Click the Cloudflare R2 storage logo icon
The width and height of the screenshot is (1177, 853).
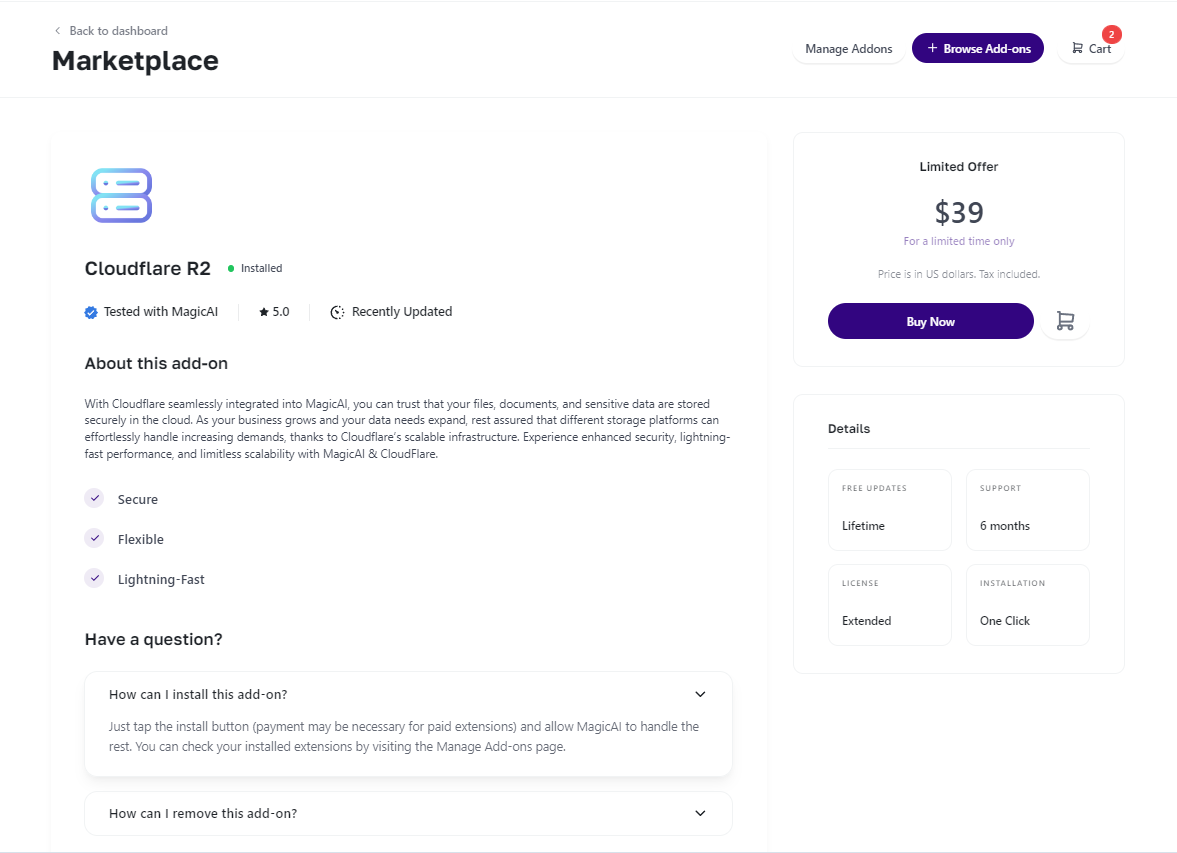(121, 195)
